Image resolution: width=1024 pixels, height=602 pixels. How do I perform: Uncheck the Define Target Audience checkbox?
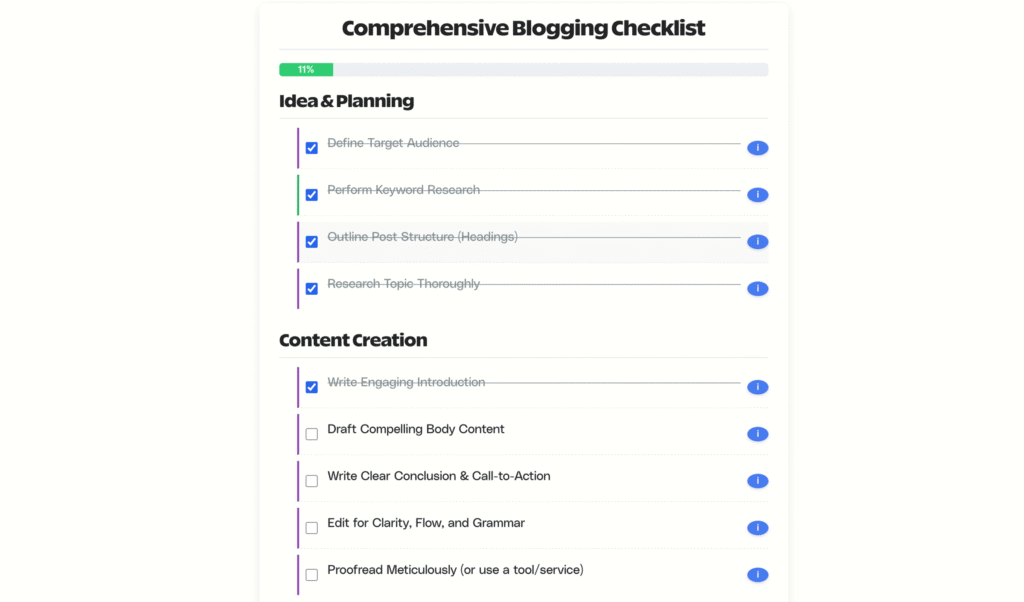[311, 147]
